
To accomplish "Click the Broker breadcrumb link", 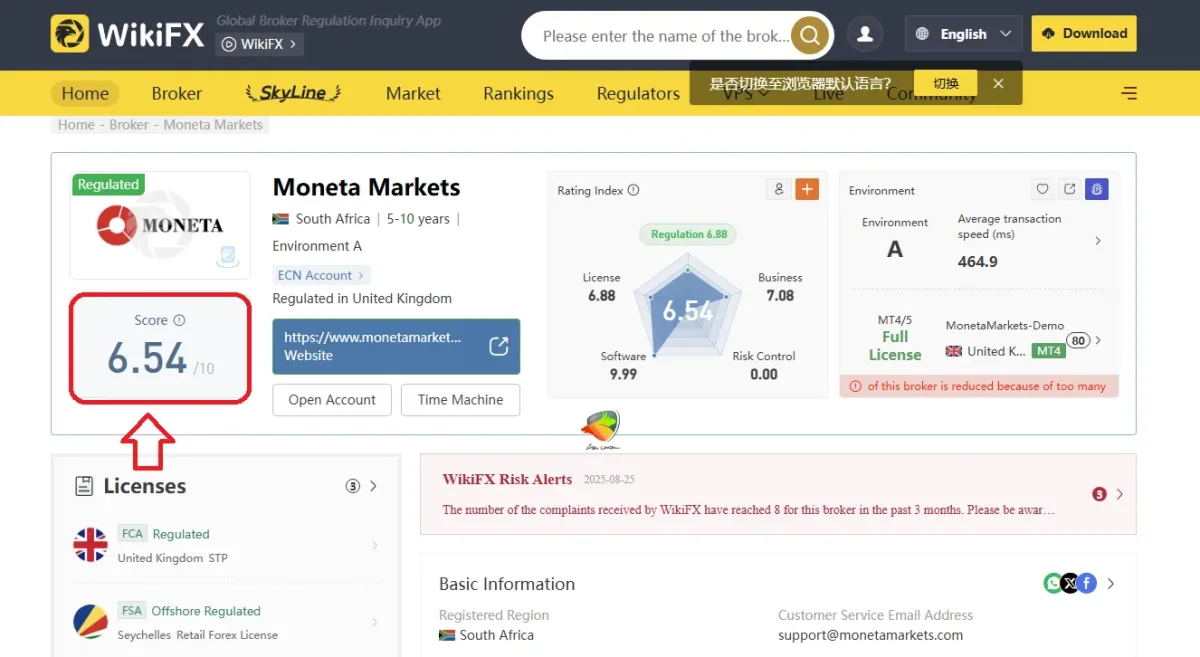I will [x=129, y=125].
